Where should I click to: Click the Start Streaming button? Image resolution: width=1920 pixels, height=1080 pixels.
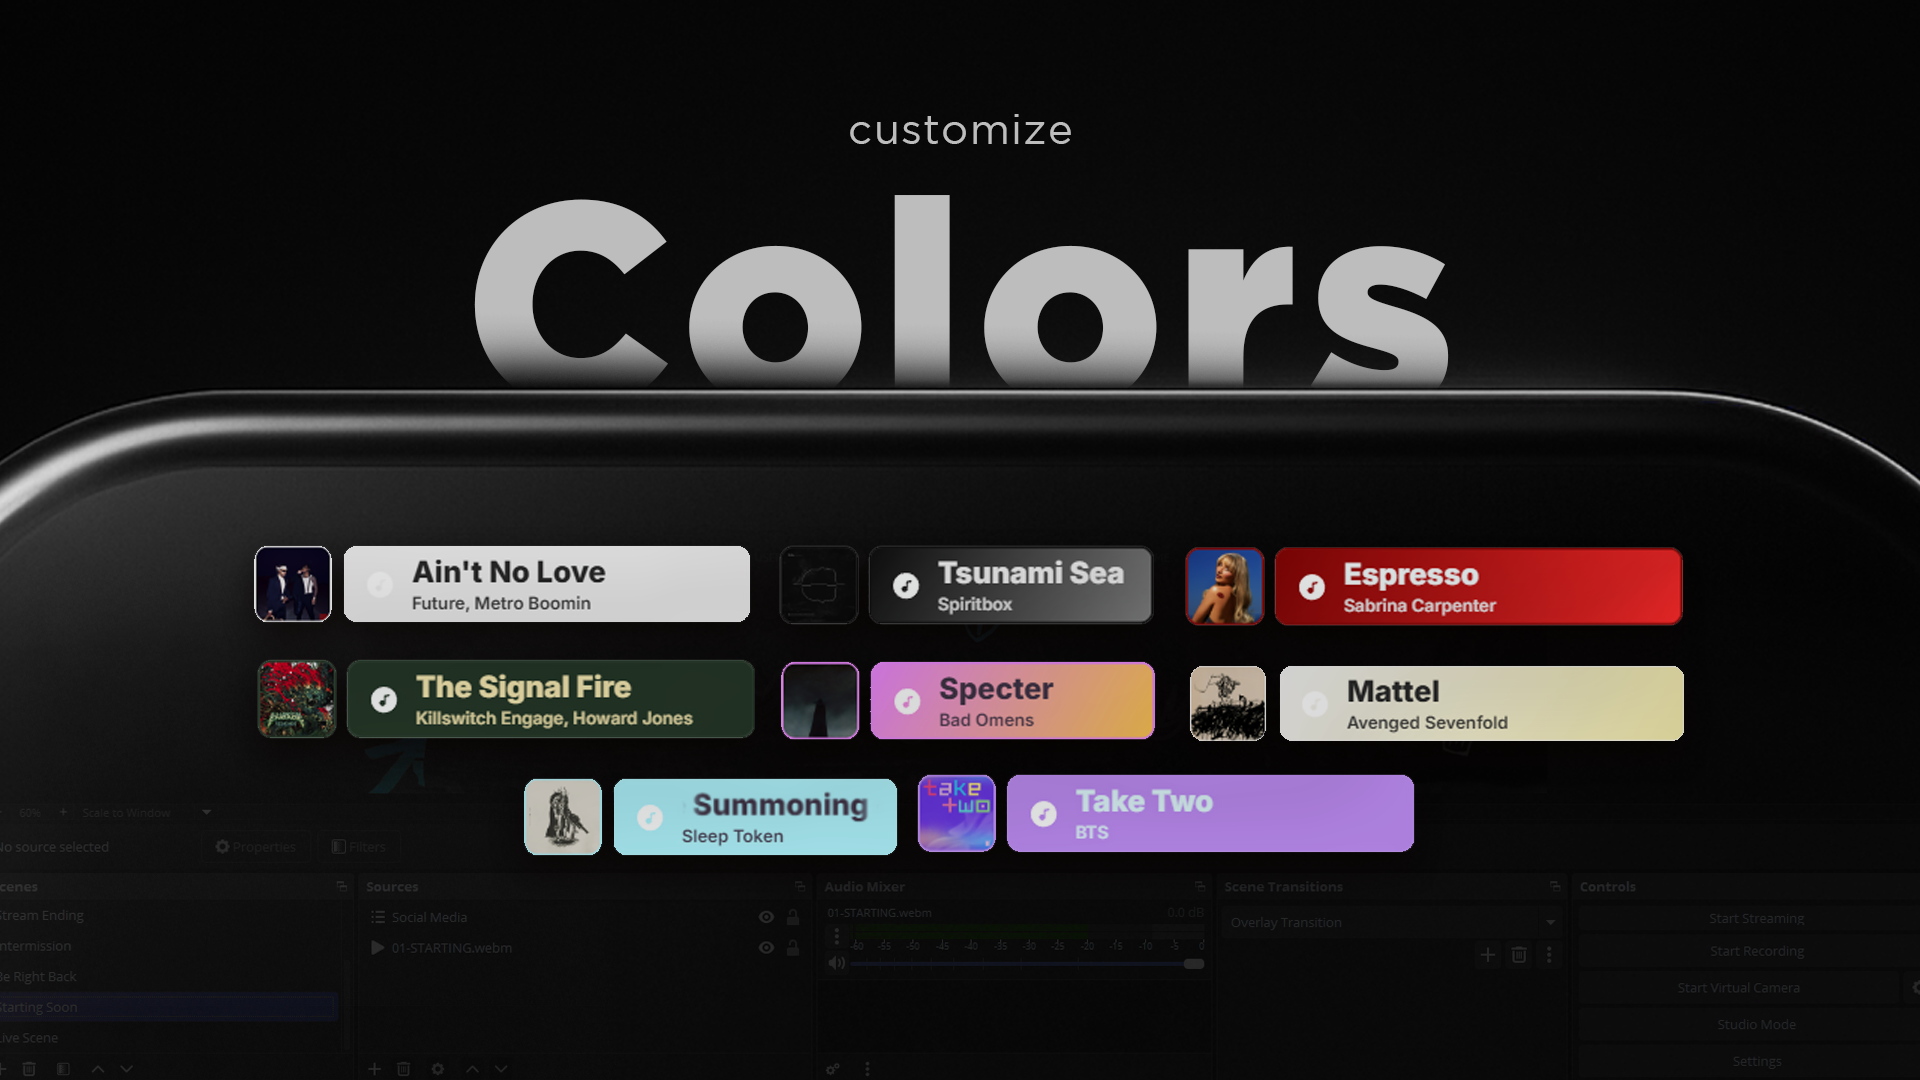[1756, 918]
